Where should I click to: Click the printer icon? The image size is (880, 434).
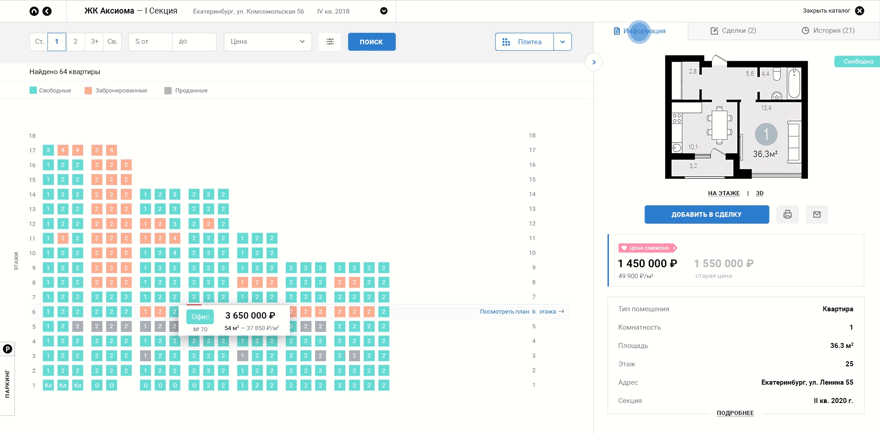point(787,214)
